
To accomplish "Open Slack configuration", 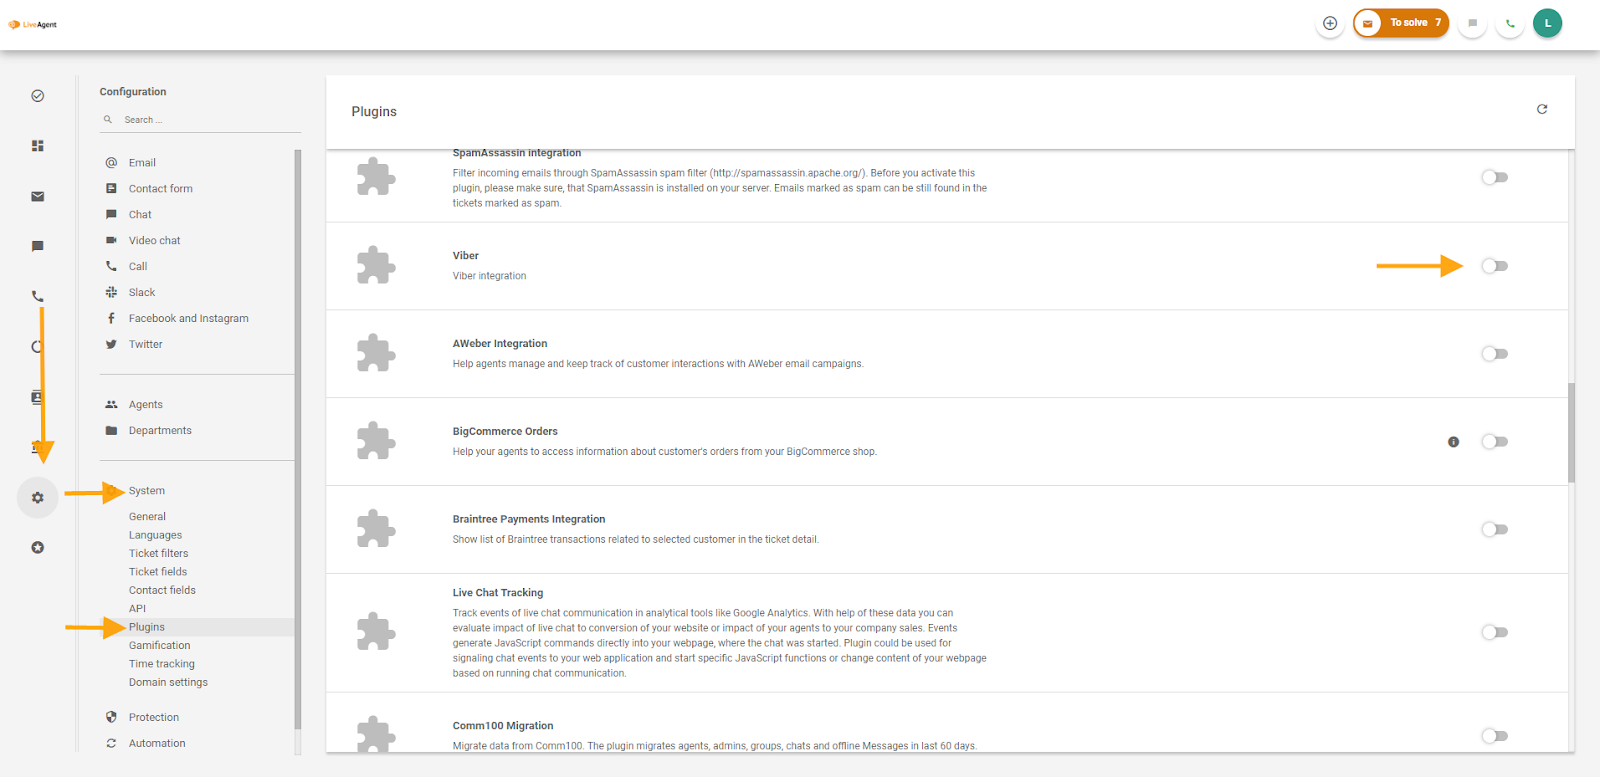I will tap(142, 293).
